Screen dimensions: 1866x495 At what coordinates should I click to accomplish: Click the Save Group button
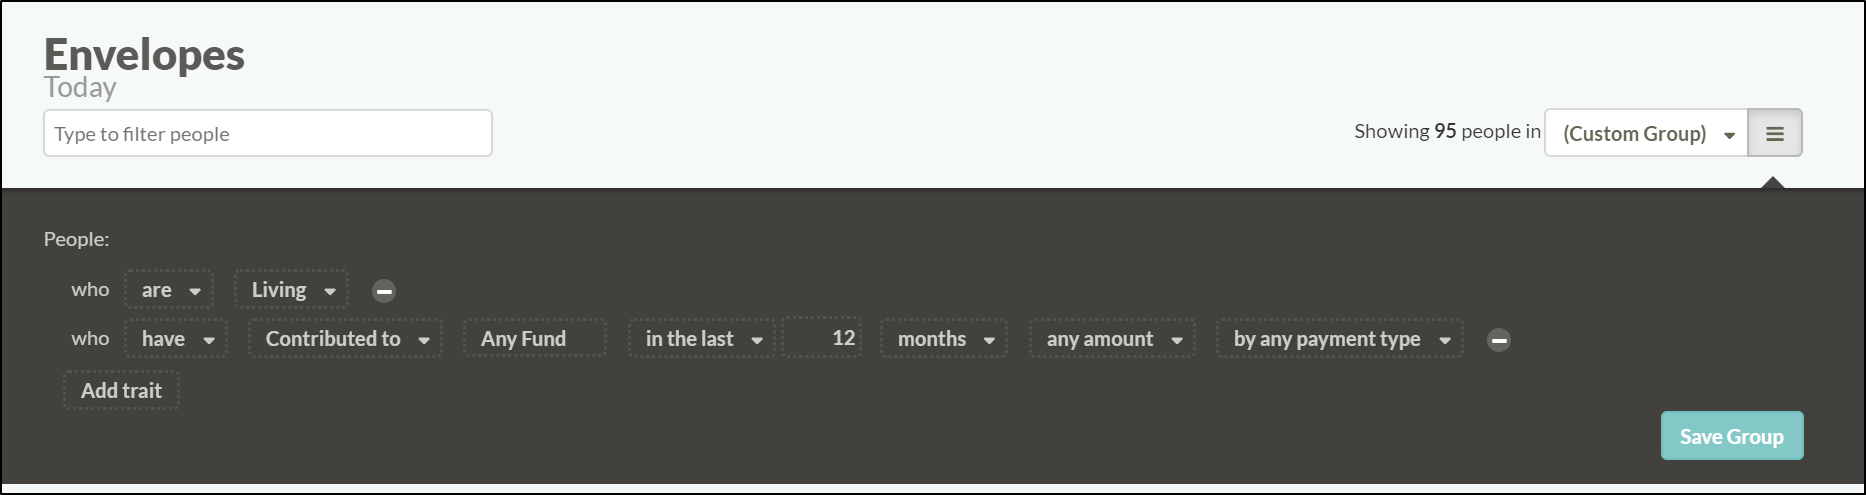pos(1732,436)
